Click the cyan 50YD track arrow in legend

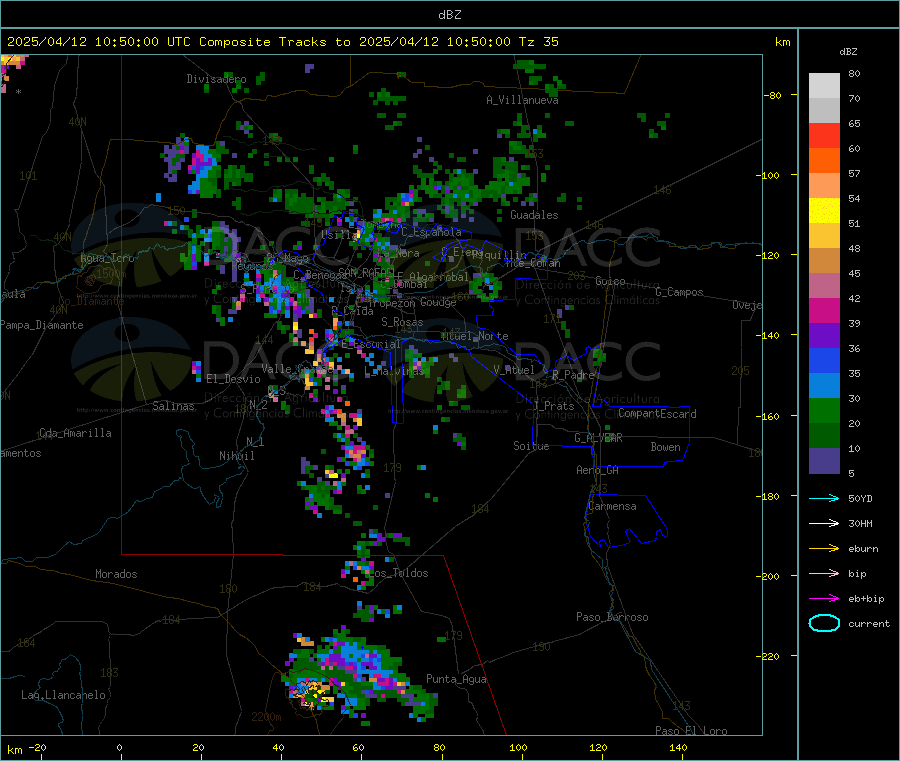point(824,498)
